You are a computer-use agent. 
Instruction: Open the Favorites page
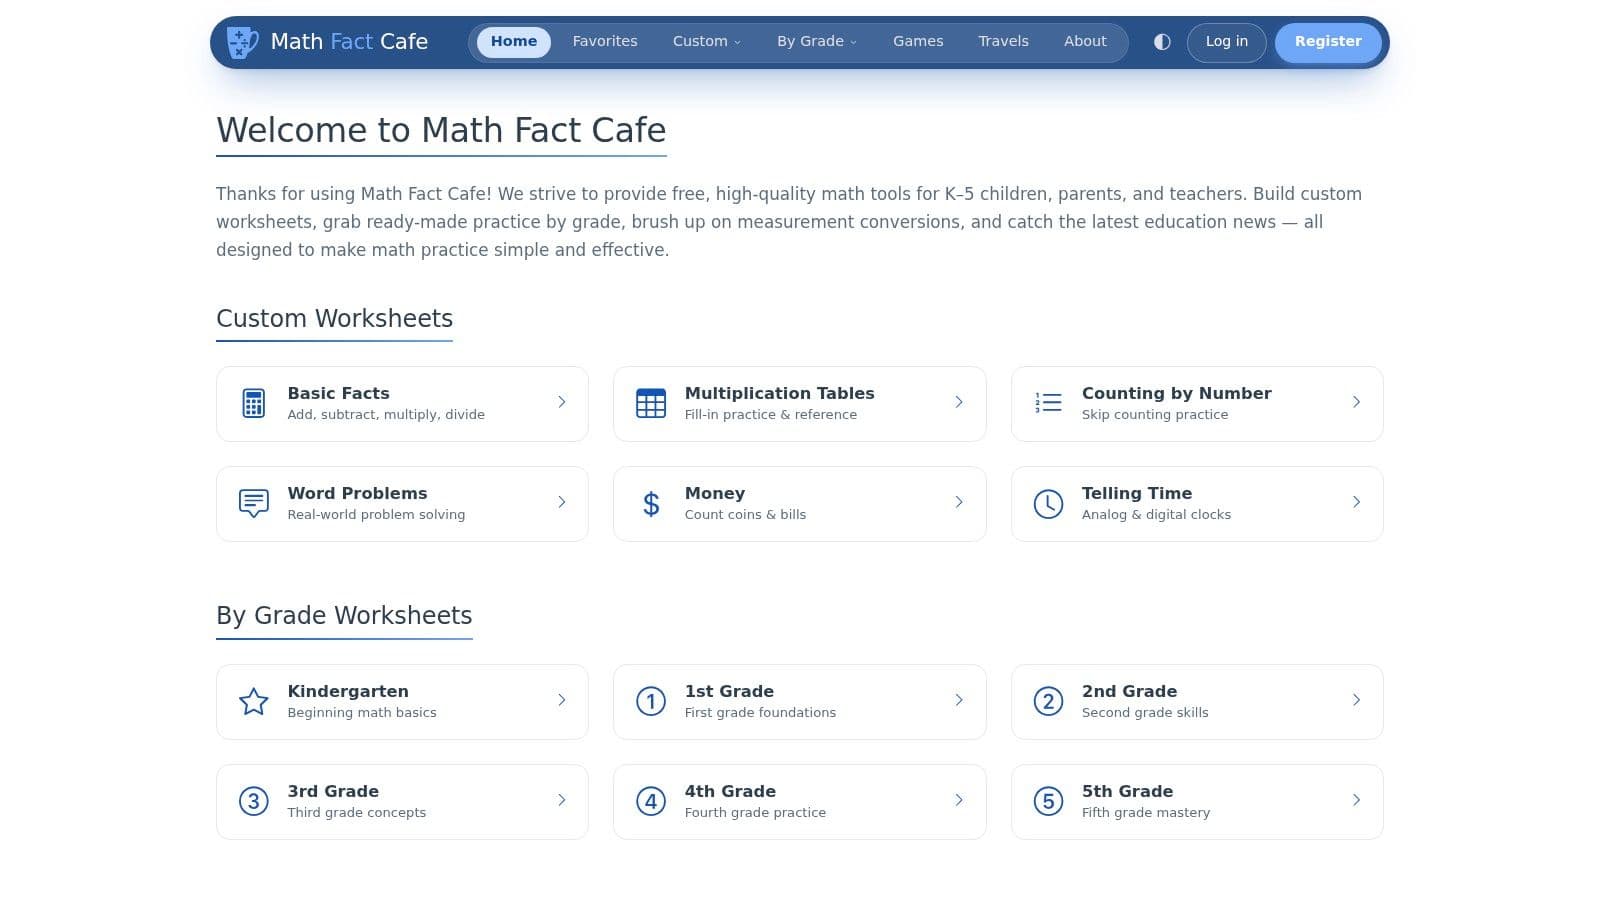point(605,41)
